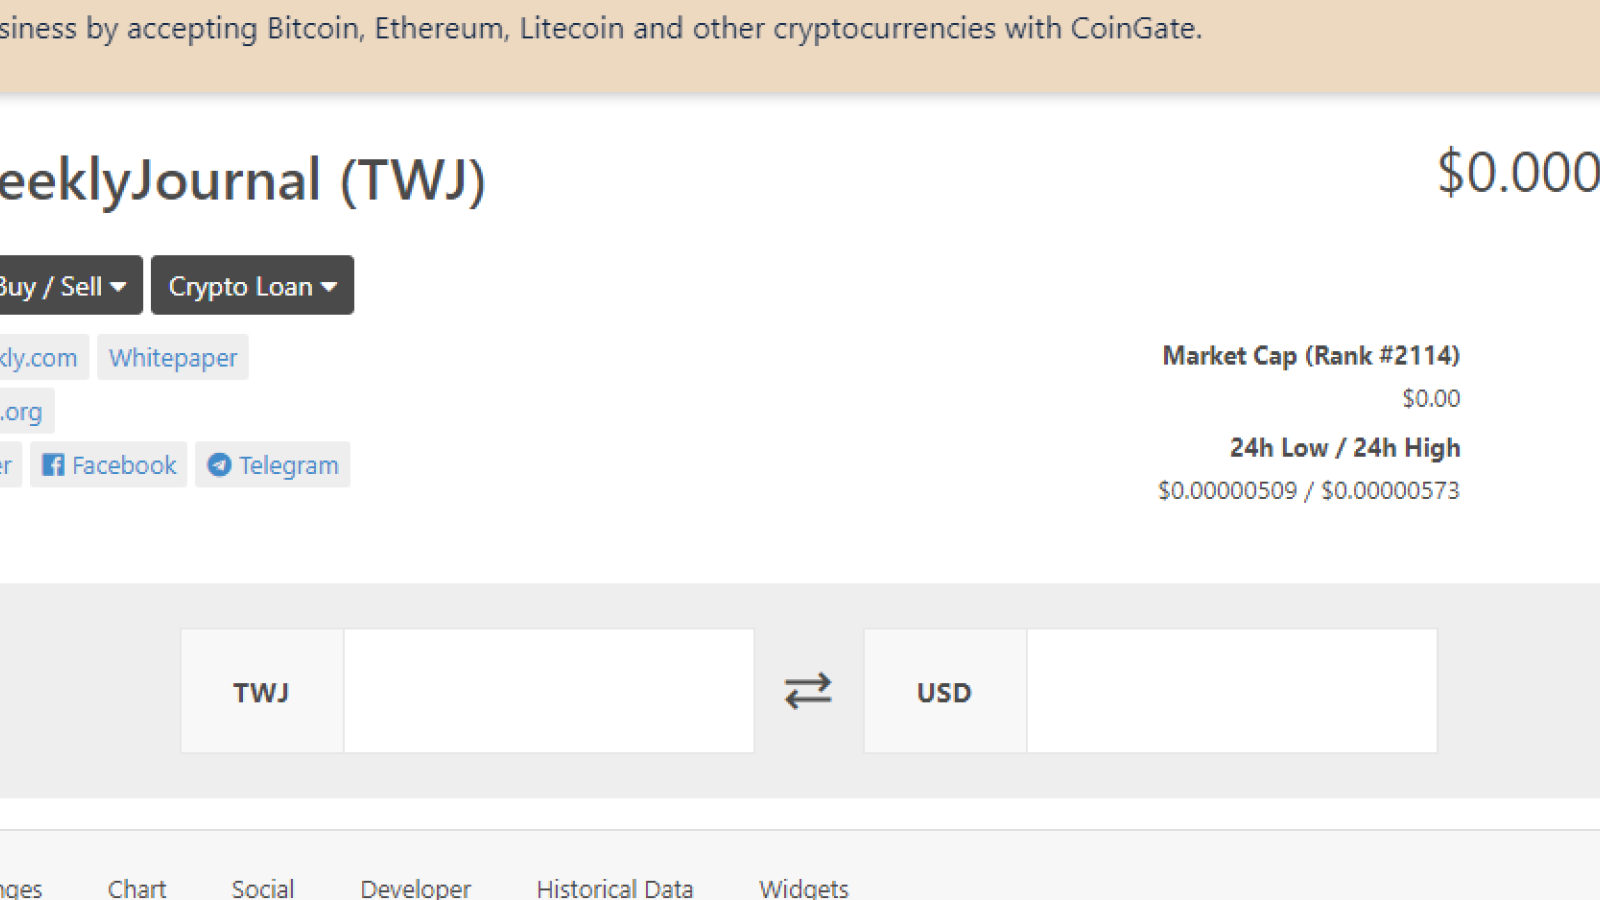Click the Facebook logo icon
Image resolution: width=1600 pixels, height=900 pixels.
pos(53,465)
